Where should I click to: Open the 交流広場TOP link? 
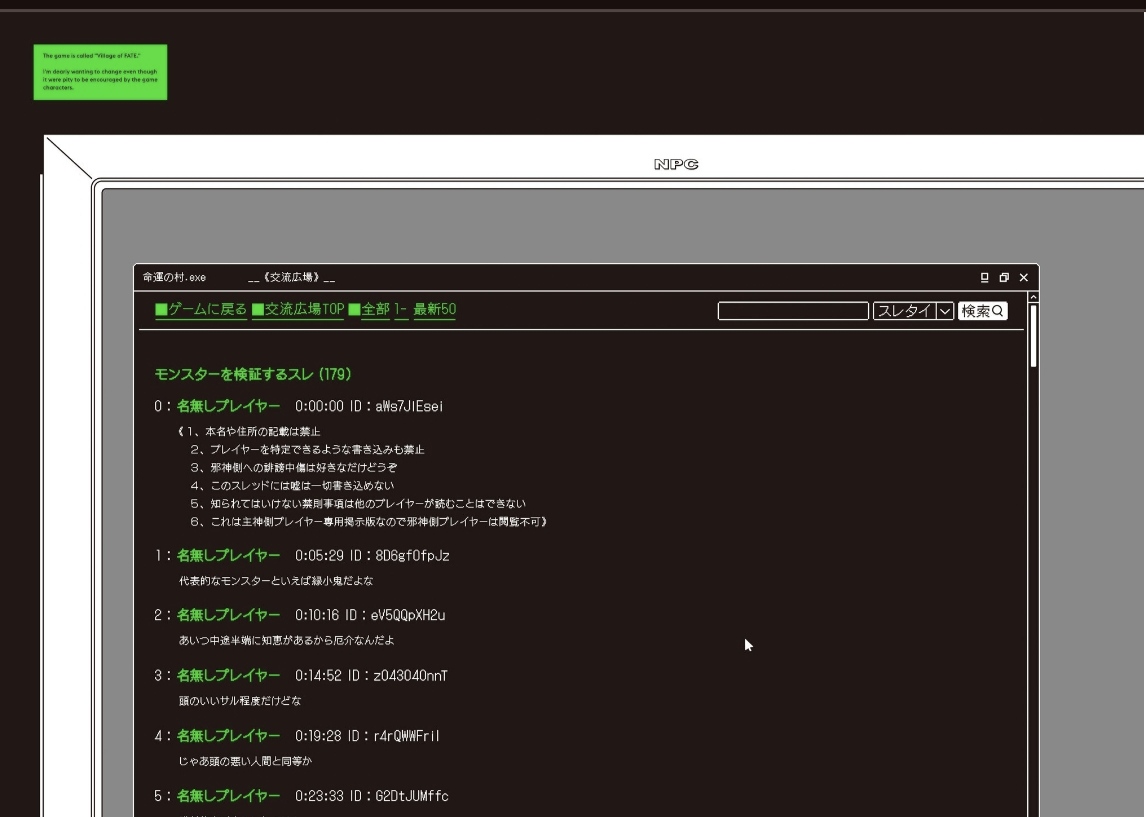[297, 309]
